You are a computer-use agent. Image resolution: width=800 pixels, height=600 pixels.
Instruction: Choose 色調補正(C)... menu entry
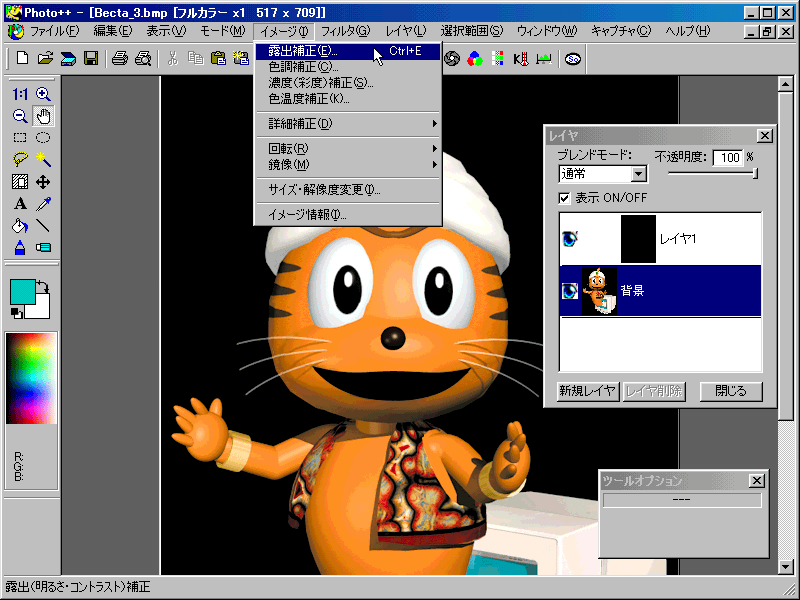(x=347, y=67)
